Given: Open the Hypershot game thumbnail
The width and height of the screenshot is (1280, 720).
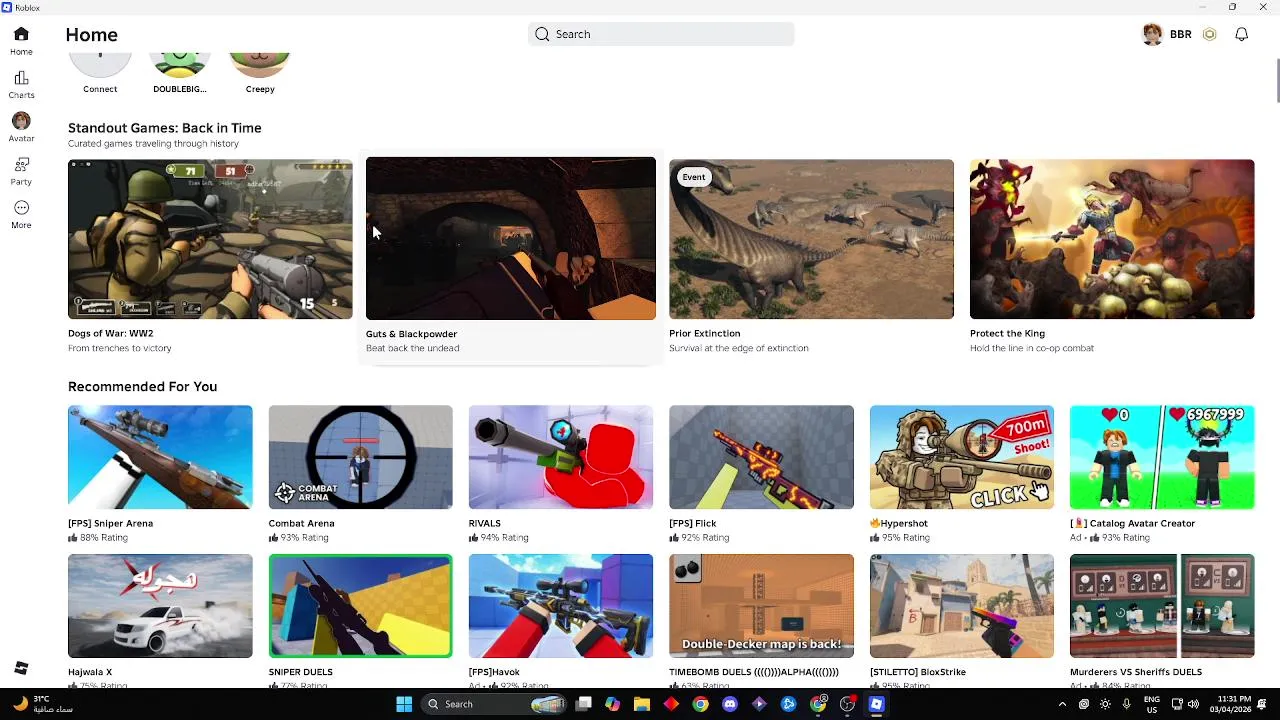Looking at the screenshot, I should (962, 457).
